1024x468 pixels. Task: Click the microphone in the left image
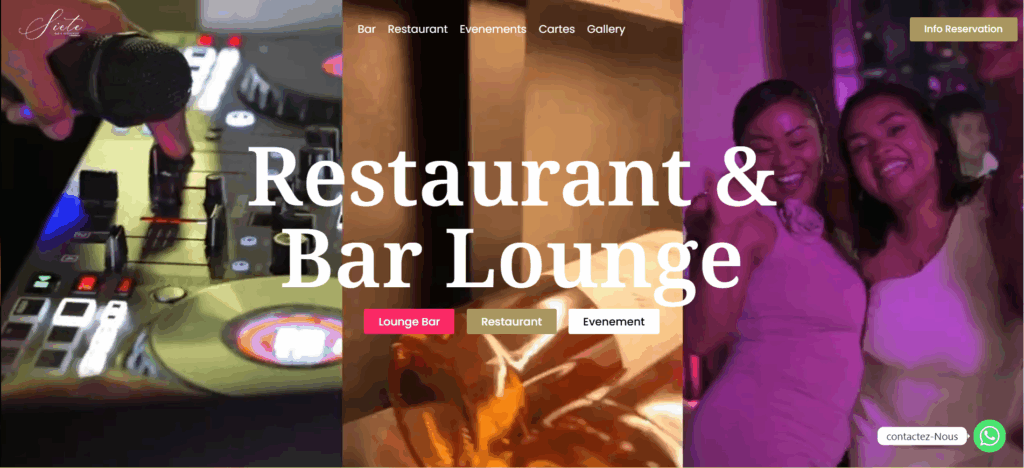point(121,78)
